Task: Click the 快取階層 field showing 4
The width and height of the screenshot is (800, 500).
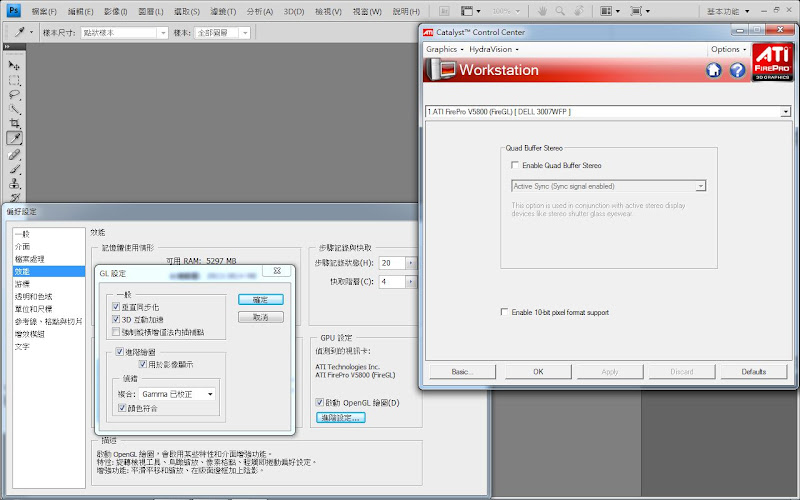Action: pyautogui.click(x=392, y=281)
